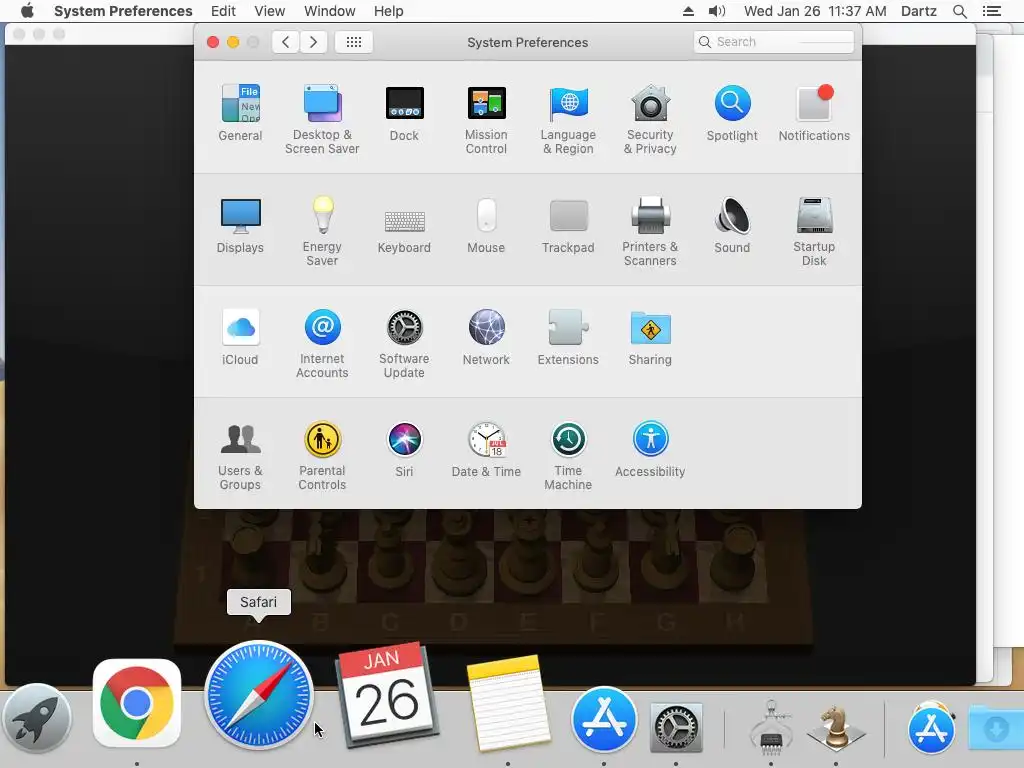Open Startup Disk preferences
This screenshot has width=1024, height=768.
[814, 231]
